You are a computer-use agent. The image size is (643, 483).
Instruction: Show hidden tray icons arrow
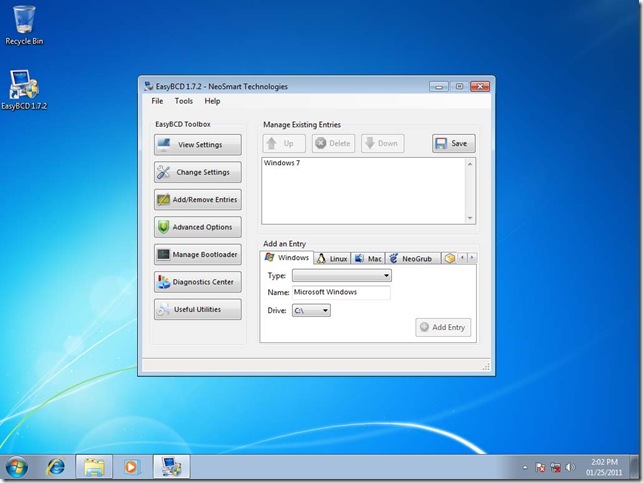tap(525, 467)
